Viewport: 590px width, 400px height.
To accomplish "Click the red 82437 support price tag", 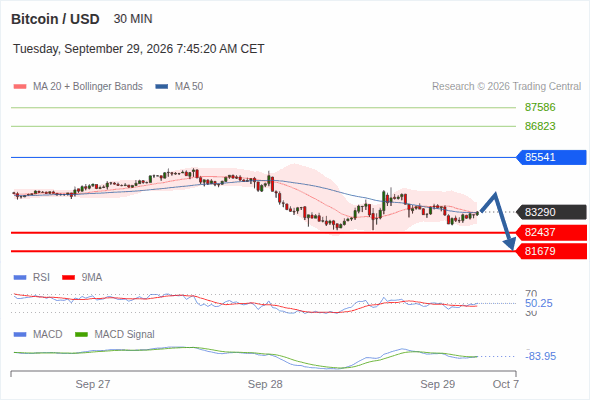I will pyautogui.click(x=551, y=232).
